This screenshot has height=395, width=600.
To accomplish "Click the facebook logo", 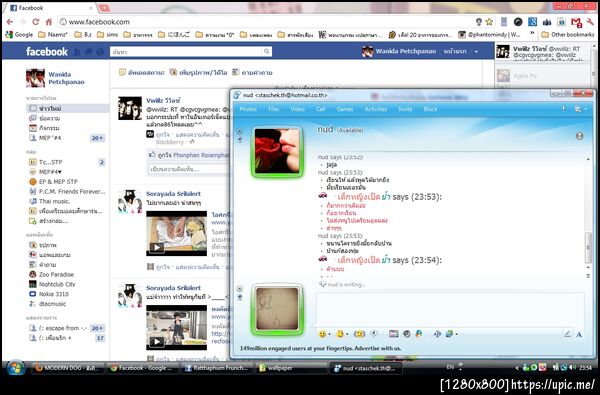I will point(47,51).
